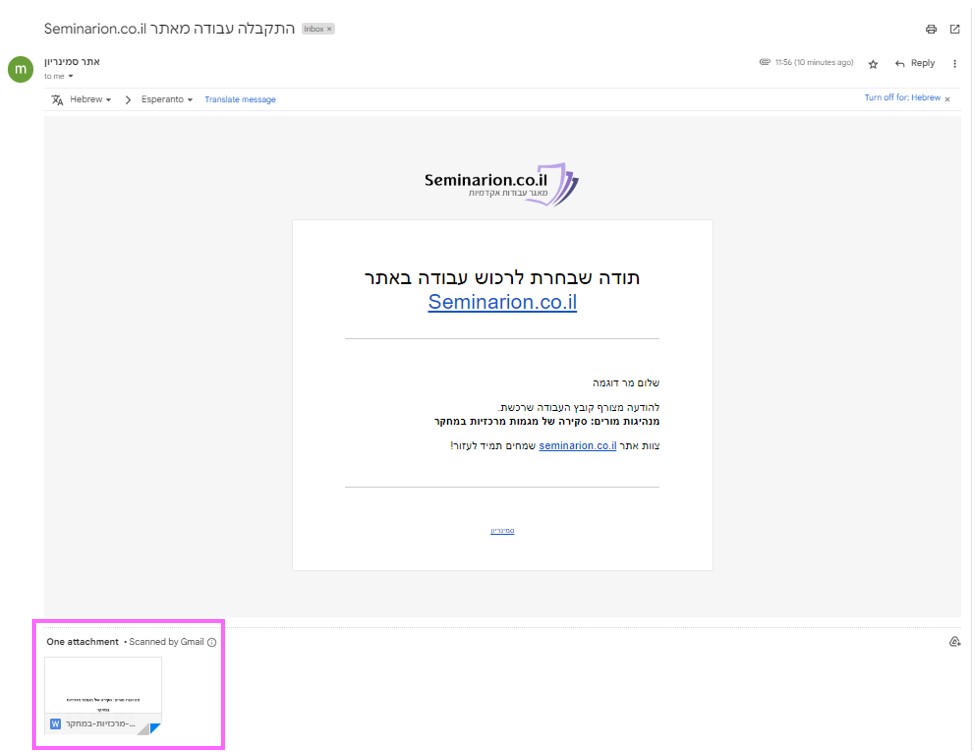Image resolution: width=975 pixels, height=756 pixels.
Task: Open email in new window icon
Action: 954,29
